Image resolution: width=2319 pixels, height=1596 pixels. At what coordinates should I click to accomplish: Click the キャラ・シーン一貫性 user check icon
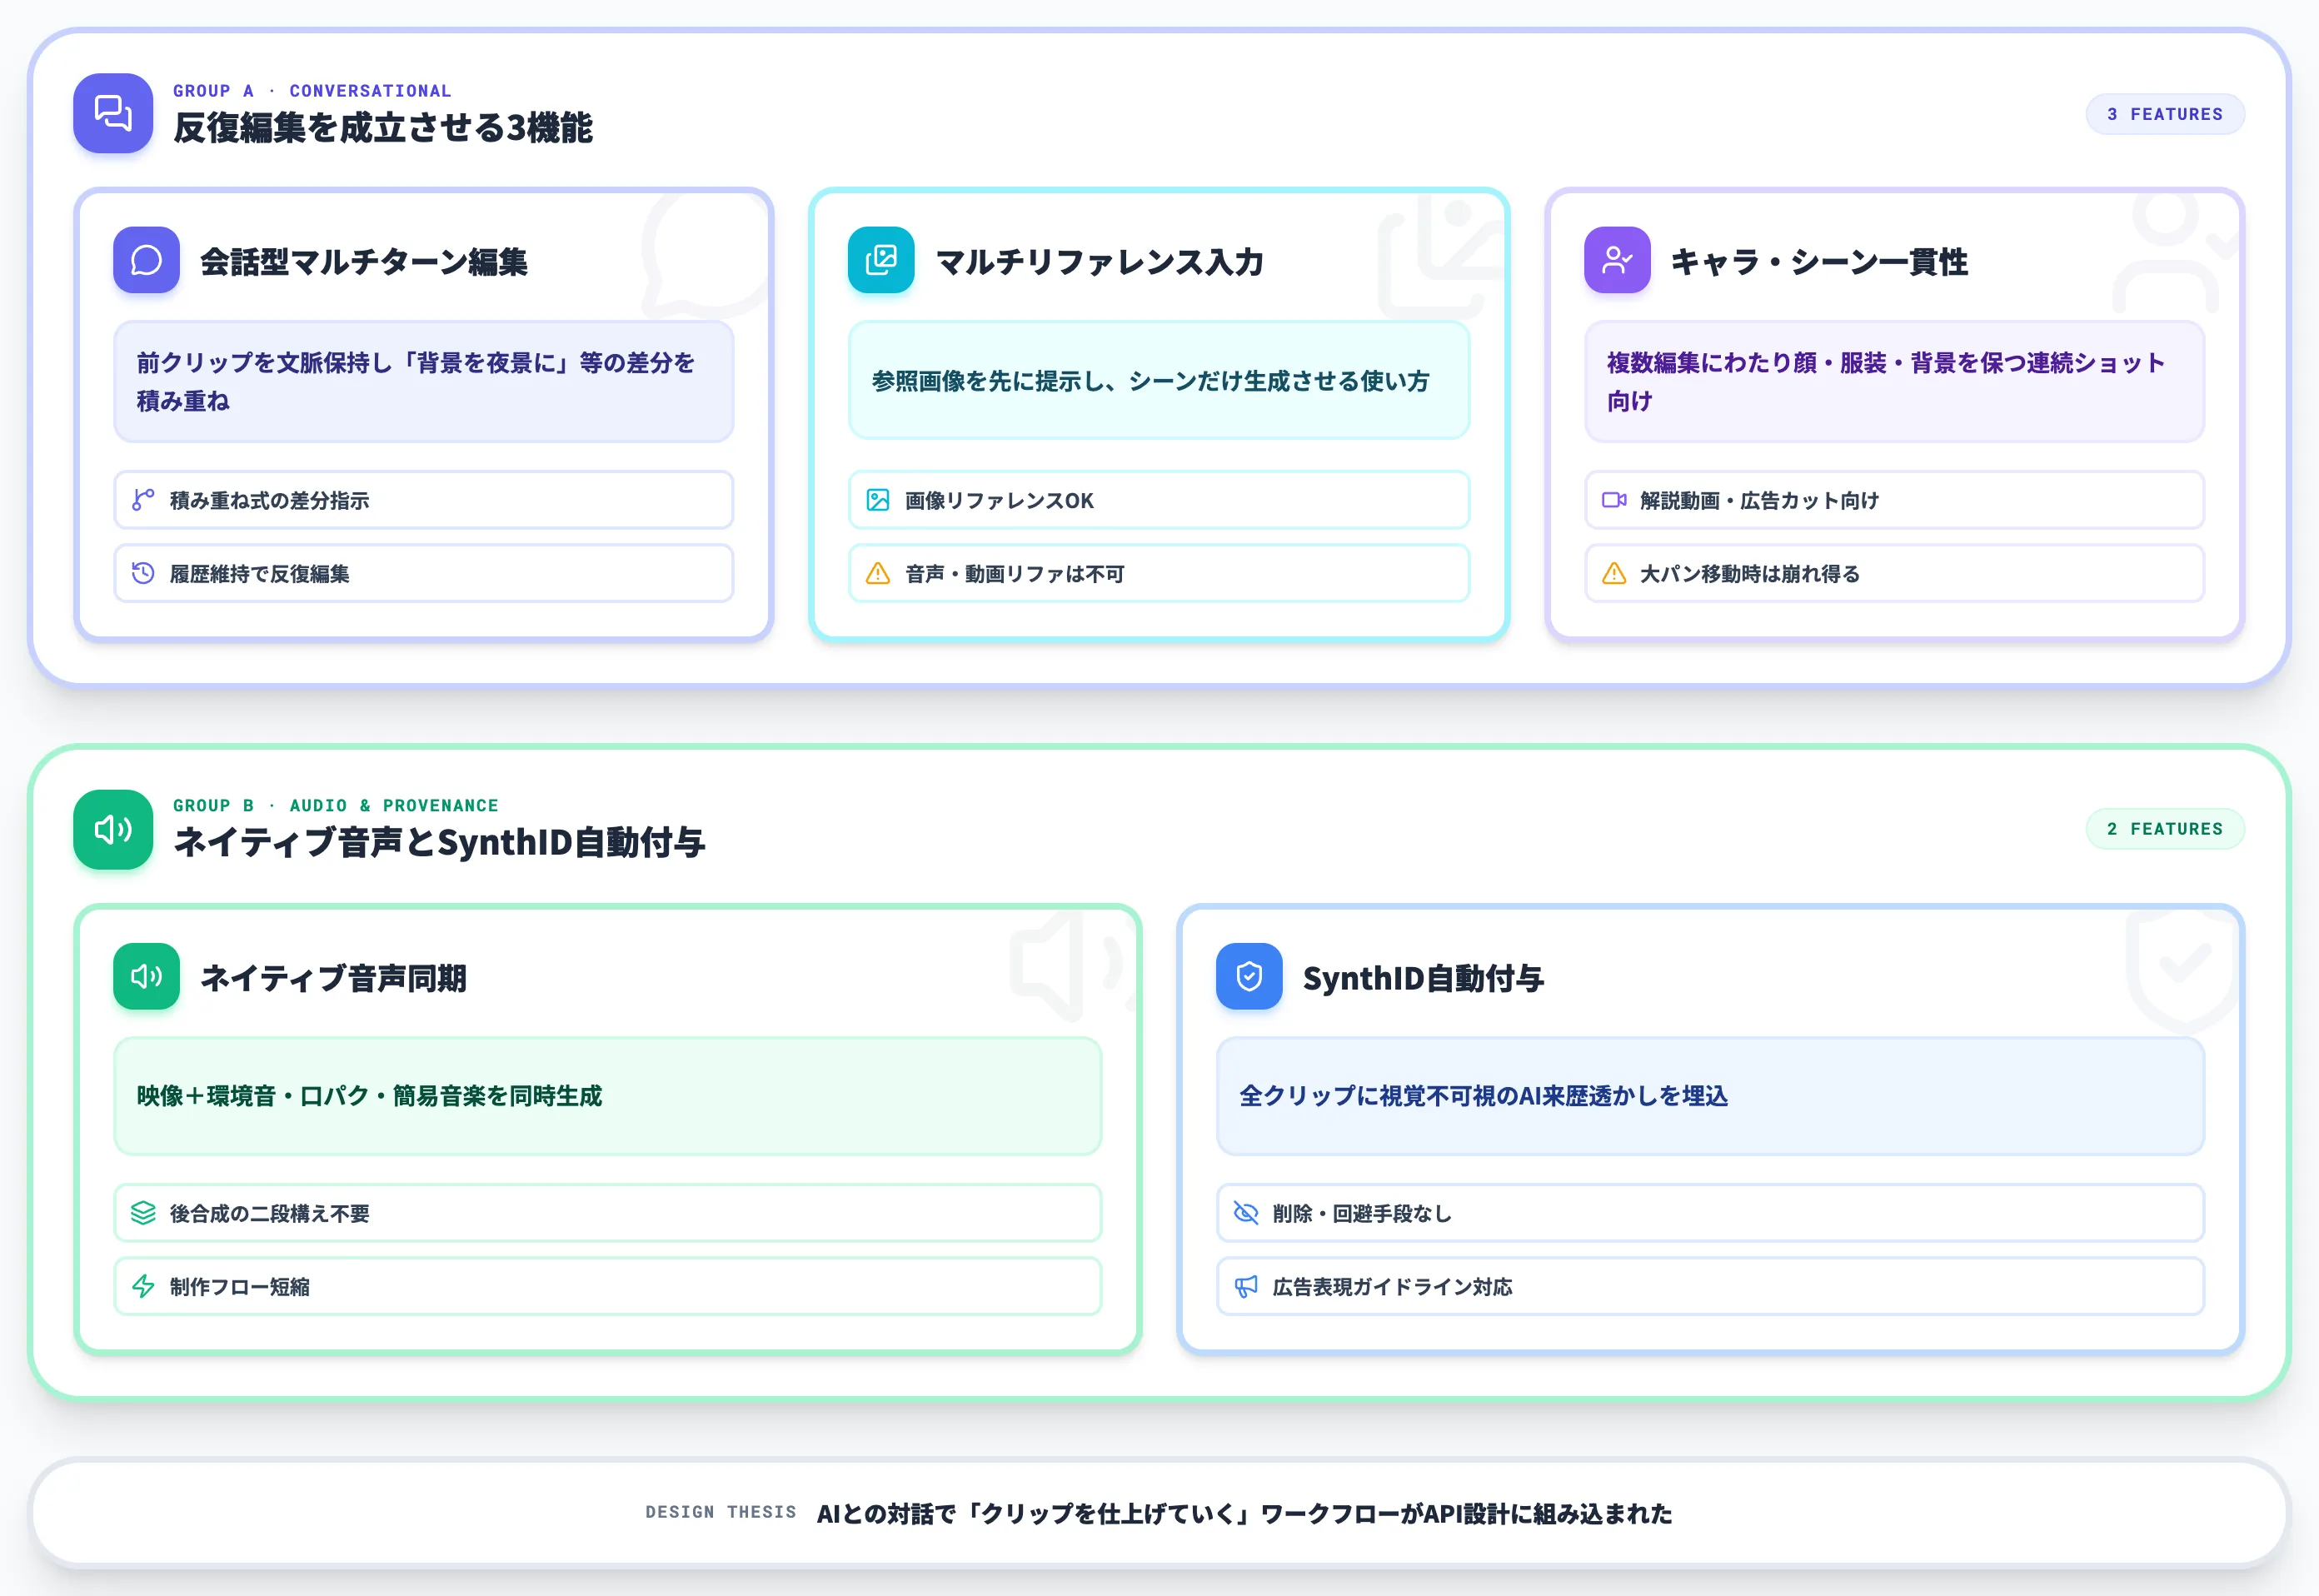(1617, 260)
